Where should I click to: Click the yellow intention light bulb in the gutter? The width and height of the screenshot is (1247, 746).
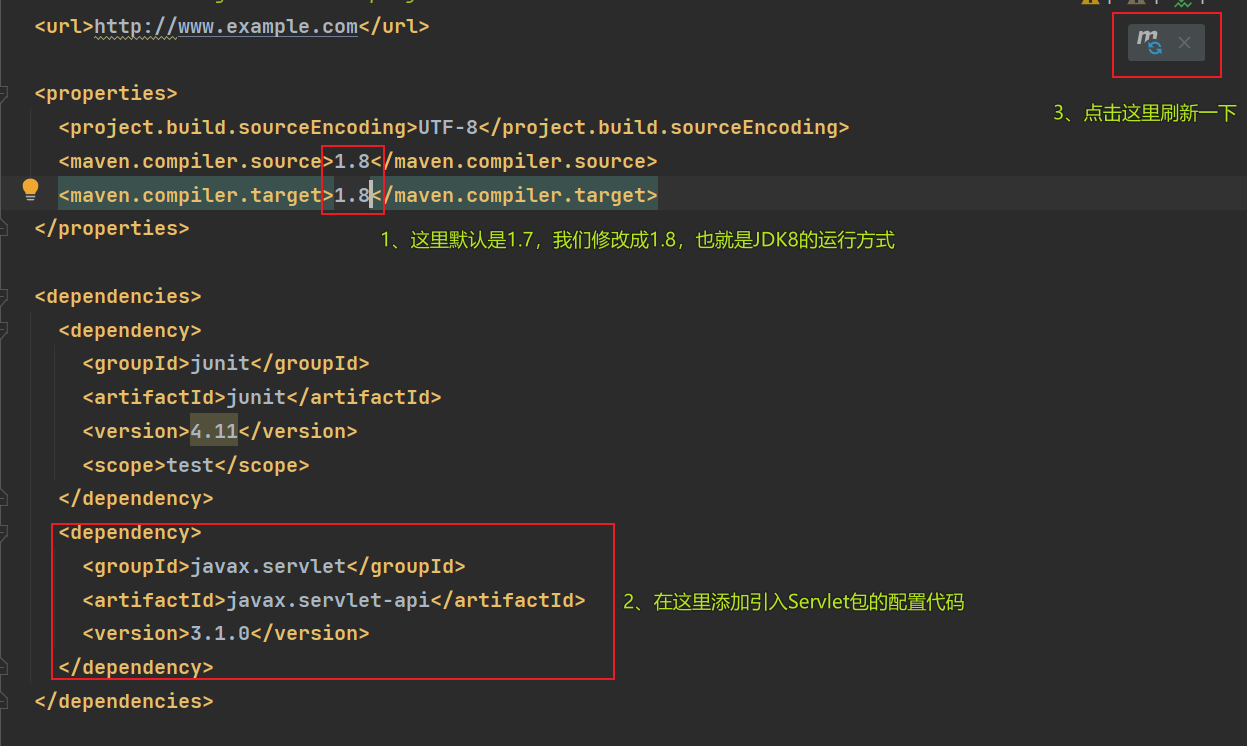[x=29, y=188]
